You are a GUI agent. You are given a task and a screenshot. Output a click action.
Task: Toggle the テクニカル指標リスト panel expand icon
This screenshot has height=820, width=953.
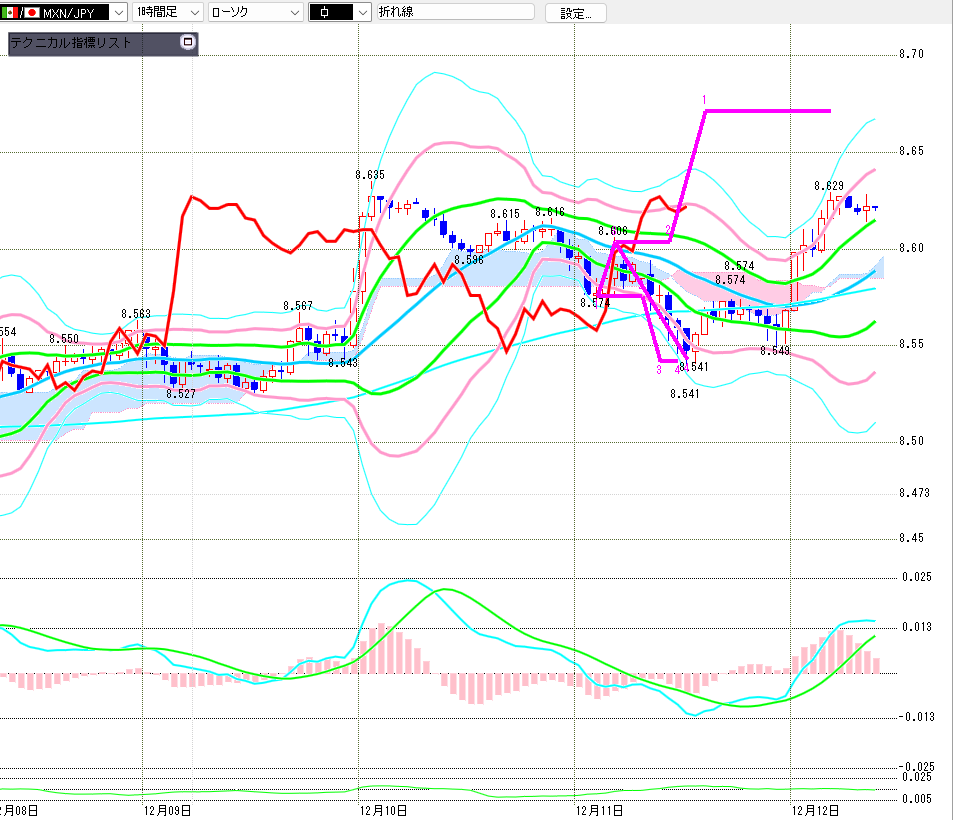point(186,42)
